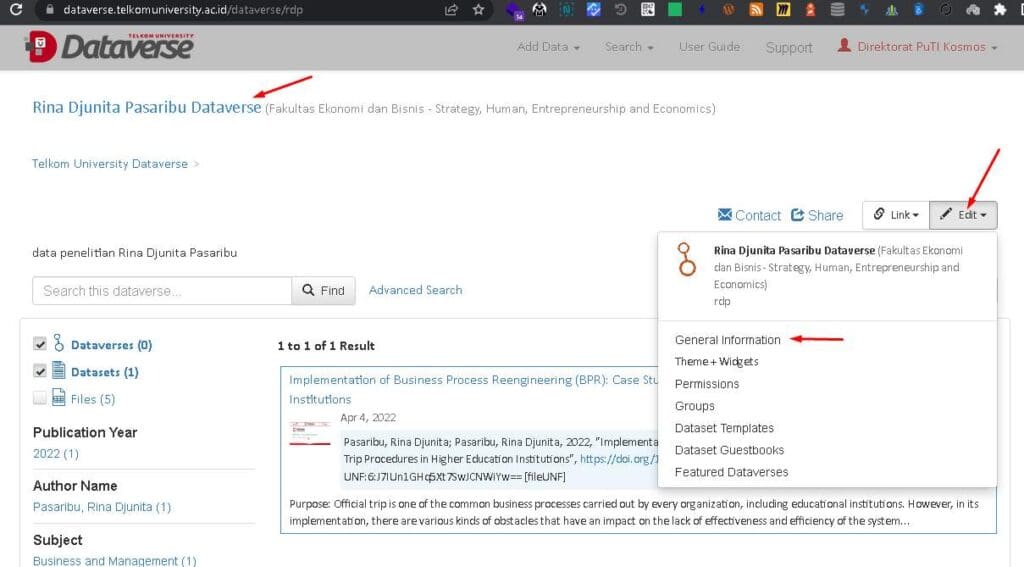Choose Groups in the Edit menu

click(x=694, y=406)
